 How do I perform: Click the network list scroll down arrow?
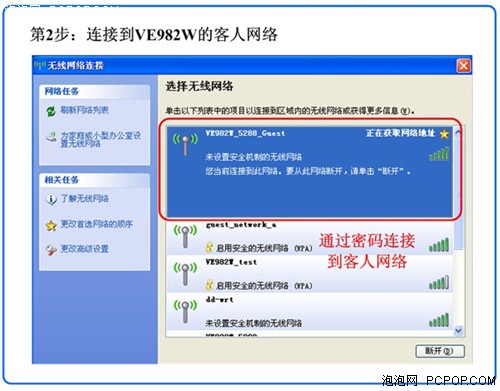pos(458,331)
